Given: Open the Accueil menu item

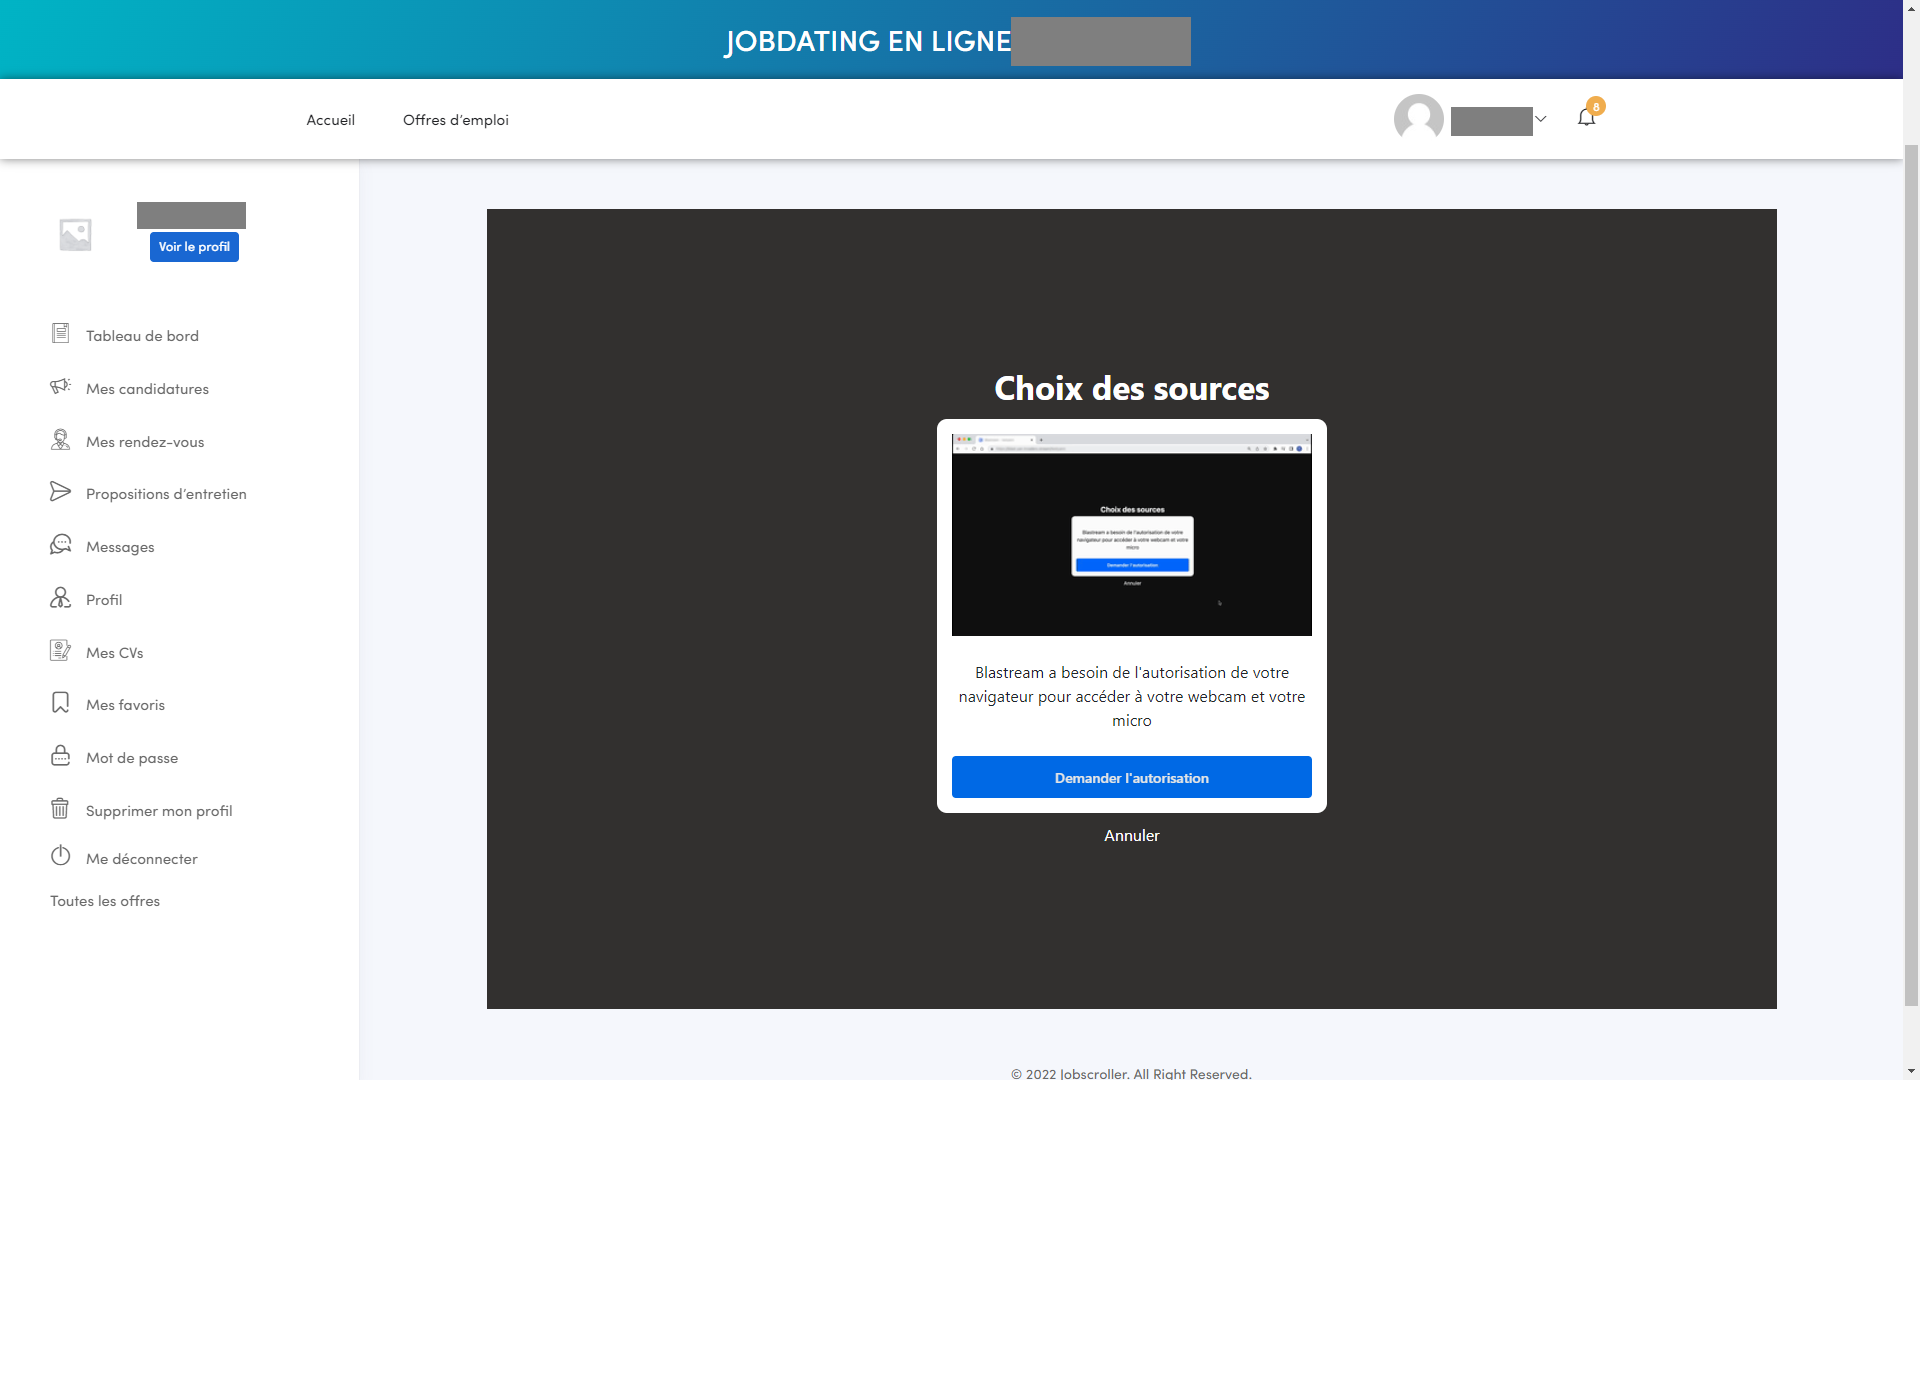Looking at the screenshot, I should click(330, 120).
